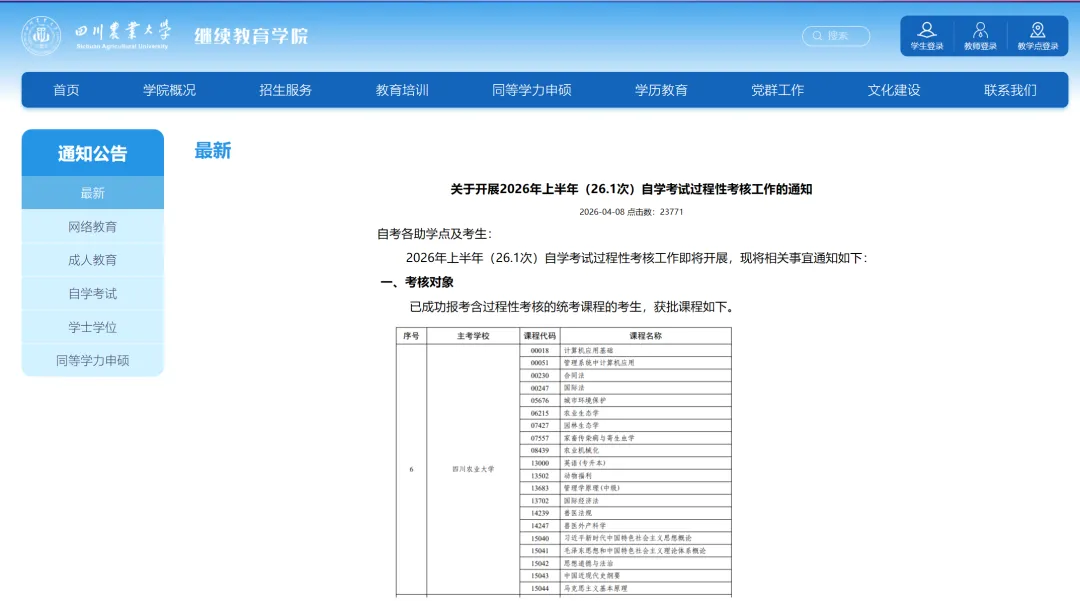This screenshot has height=601, width=1080.
Task: Click the 四川农业大学 table cell
Action: (x=473, y=469)
